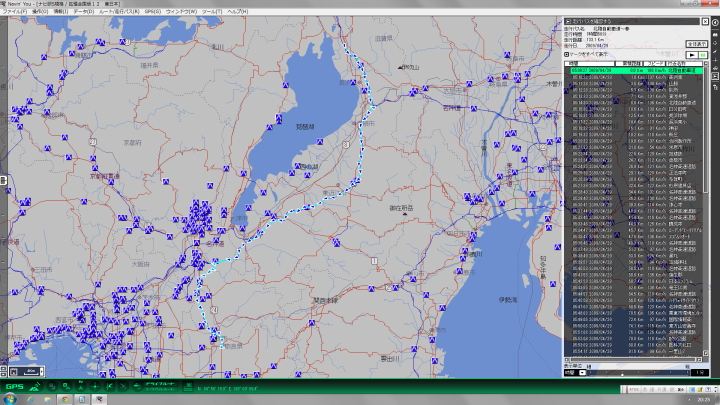Click the display-interval slider track
The width and height of the screenshot is (720, 405).
point(638,372)
